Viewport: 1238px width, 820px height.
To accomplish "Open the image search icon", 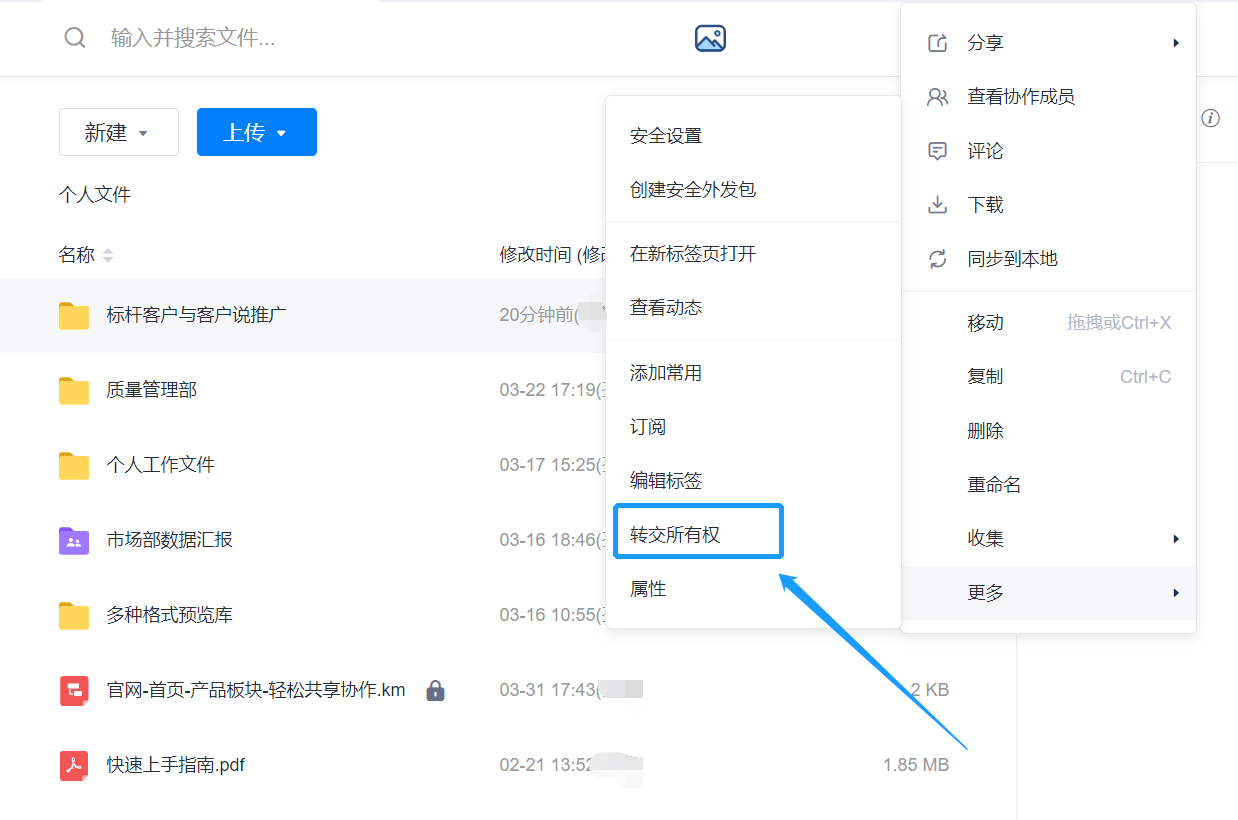I will tap(710, 38).
